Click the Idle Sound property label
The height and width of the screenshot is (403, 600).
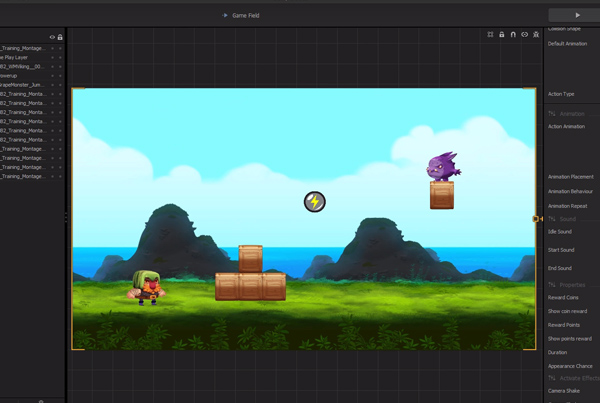pyautogui.click(x=560, y=232)
